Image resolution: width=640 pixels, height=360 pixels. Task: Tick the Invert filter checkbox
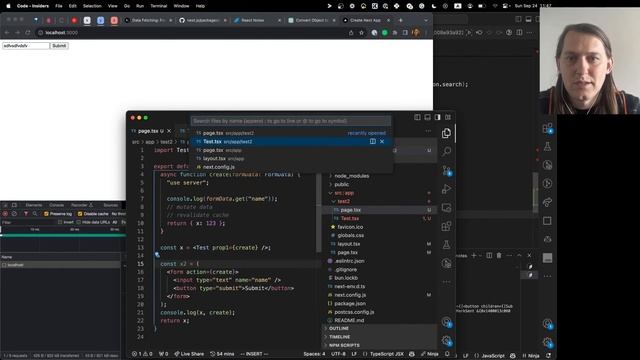click(60, 222)
